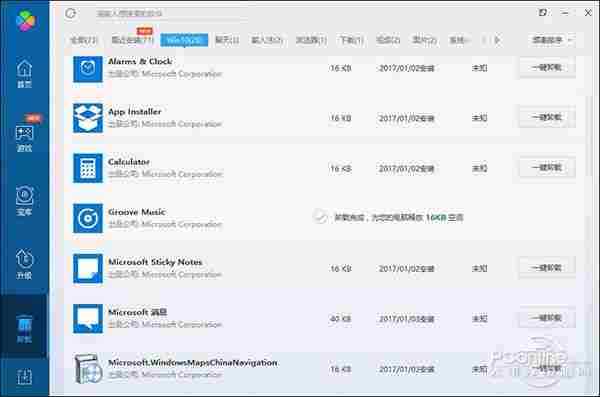Click the colorful app logo
600x397 pixels.
tap(26, 20)
